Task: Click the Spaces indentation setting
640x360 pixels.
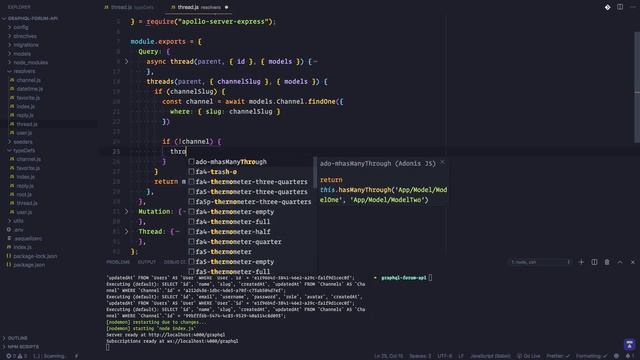Action: (420, 356)
